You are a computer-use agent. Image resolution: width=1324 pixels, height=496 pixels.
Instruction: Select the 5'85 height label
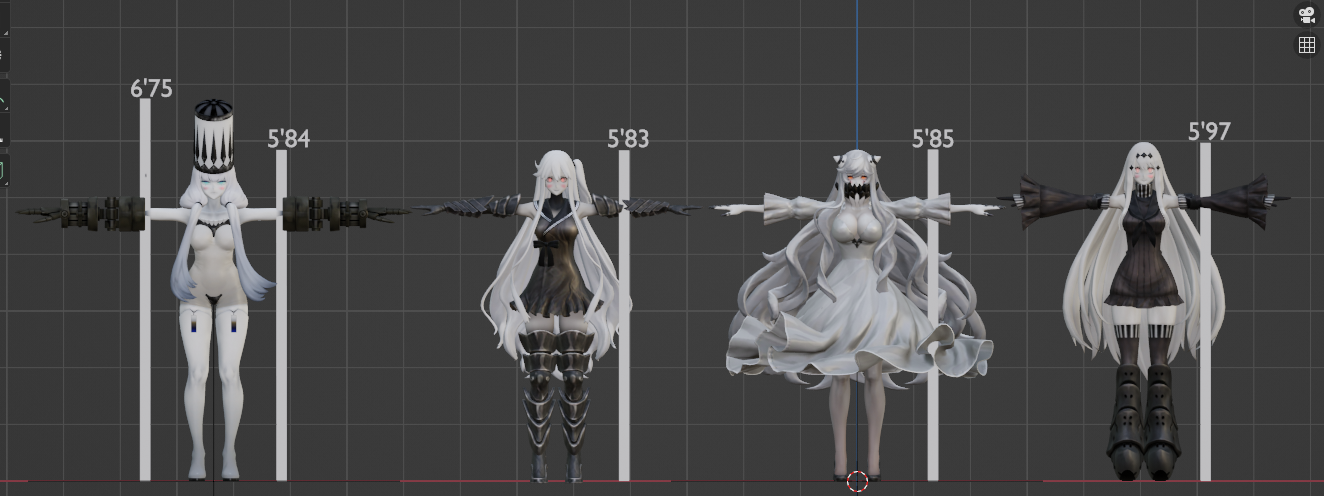pyautogui.click(x=933, y=139)
